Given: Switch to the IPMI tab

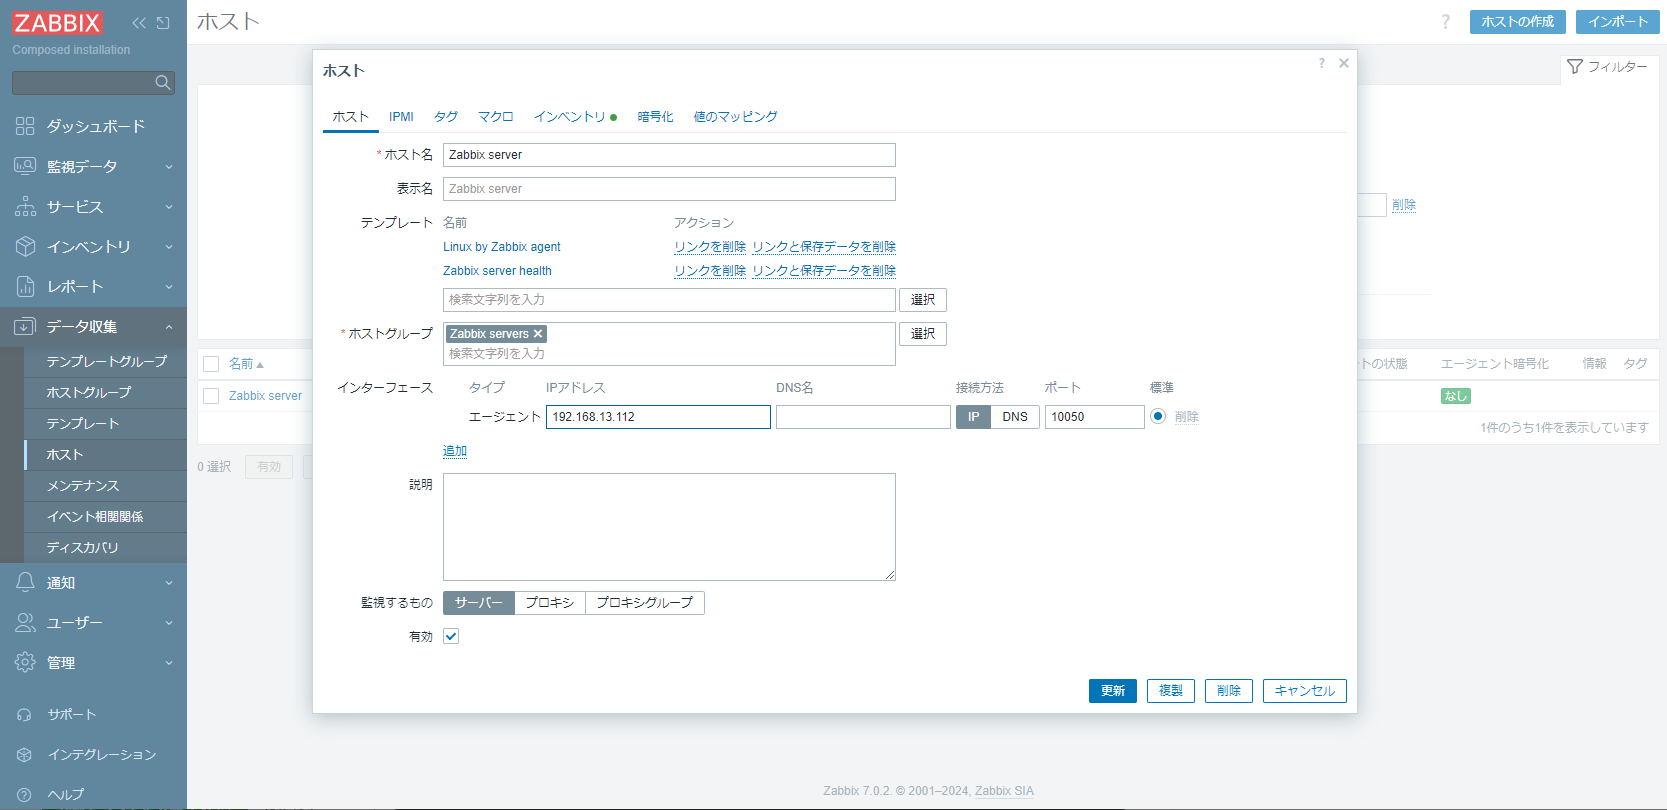Looking at the screenshot, I should tap(401, 117).
